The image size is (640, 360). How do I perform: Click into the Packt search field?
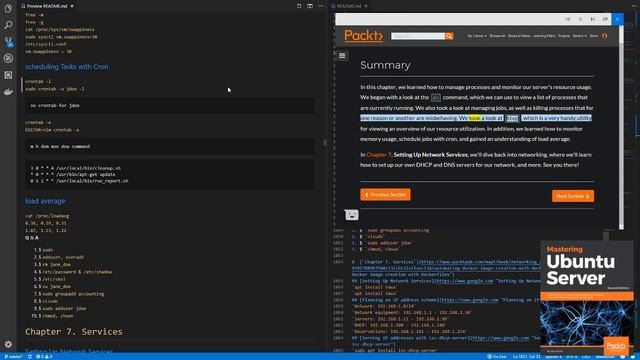(x=418, y=36)
